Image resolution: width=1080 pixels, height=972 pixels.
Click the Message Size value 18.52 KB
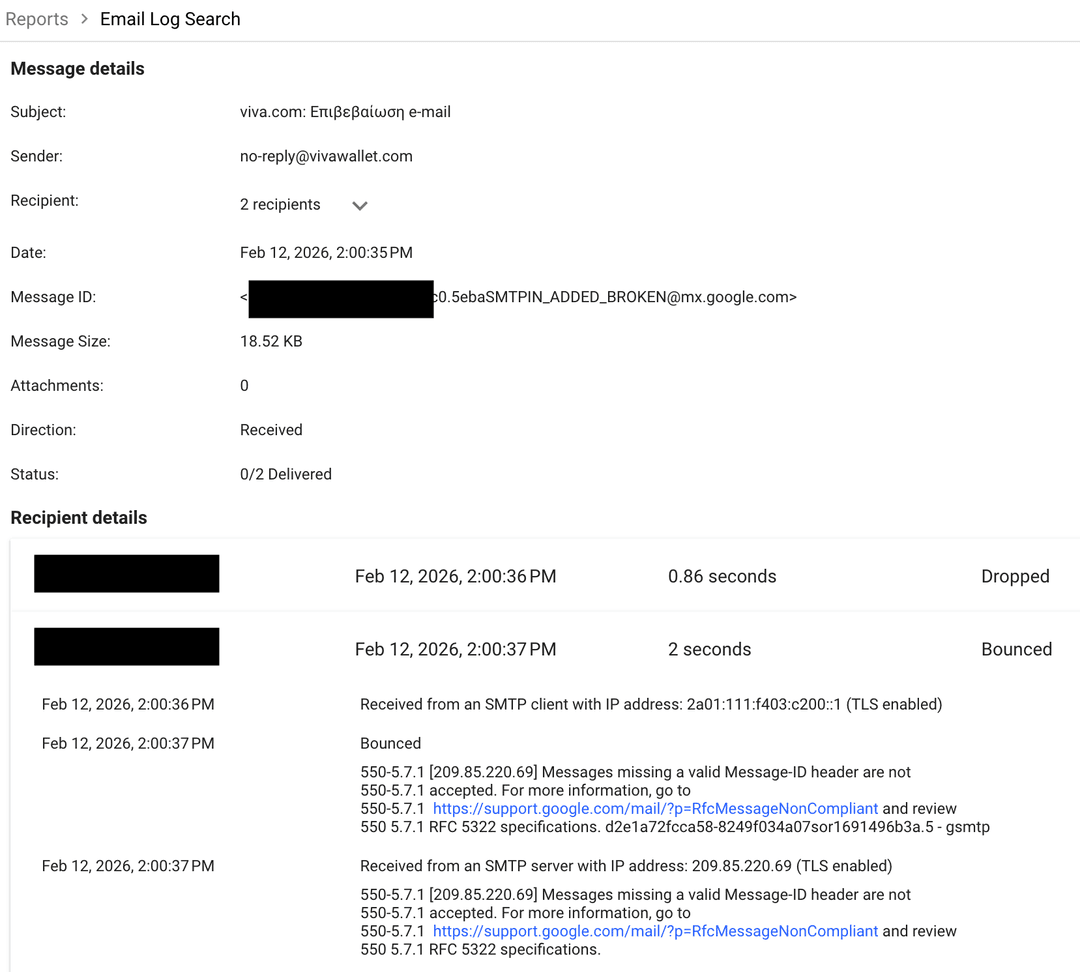coord(271,340)
